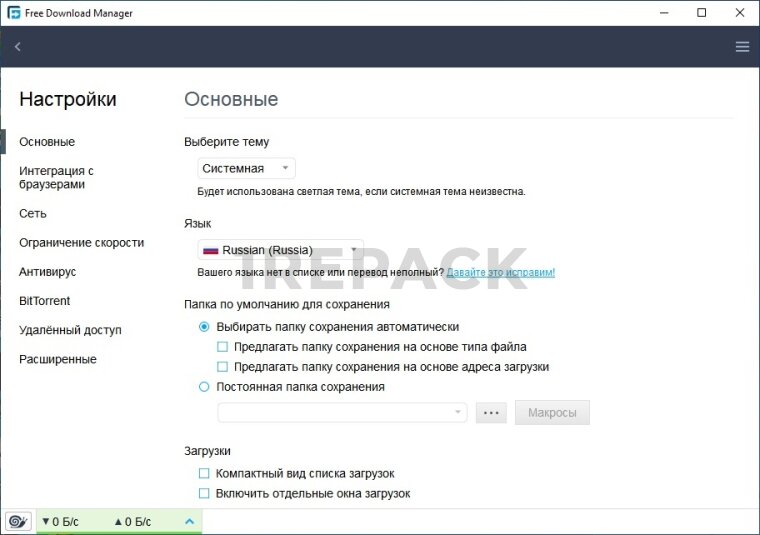Click the Макросы button
Screen dimensions: 760x535
coord(552,413)
